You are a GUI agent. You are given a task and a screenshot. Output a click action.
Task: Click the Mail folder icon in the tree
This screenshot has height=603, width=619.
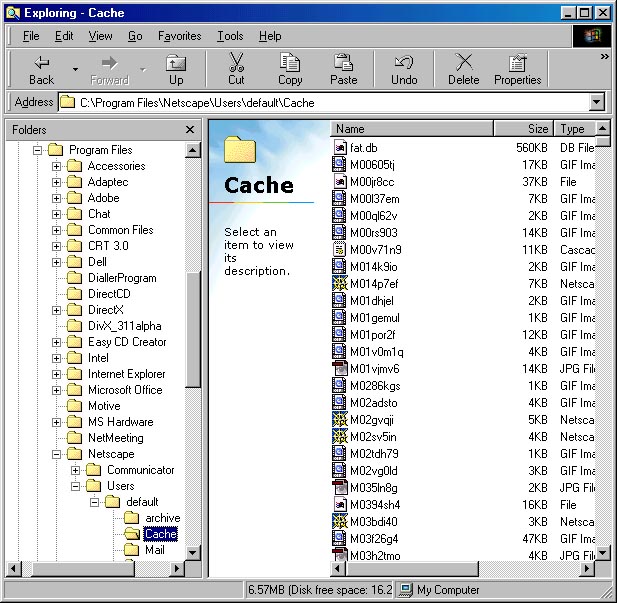131,550
